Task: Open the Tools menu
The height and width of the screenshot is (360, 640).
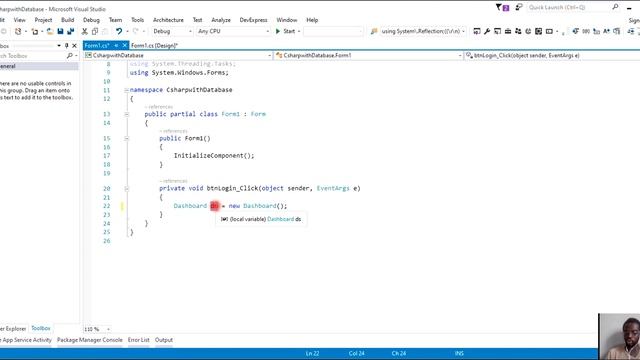Action: (137, 20)
